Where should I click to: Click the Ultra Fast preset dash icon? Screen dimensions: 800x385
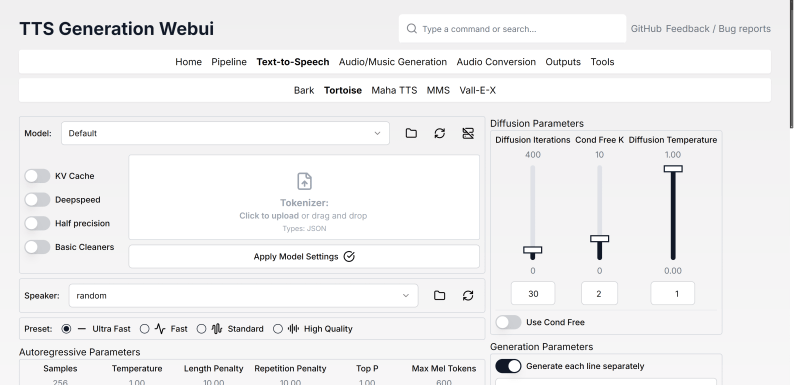click(x=82, y=329)
